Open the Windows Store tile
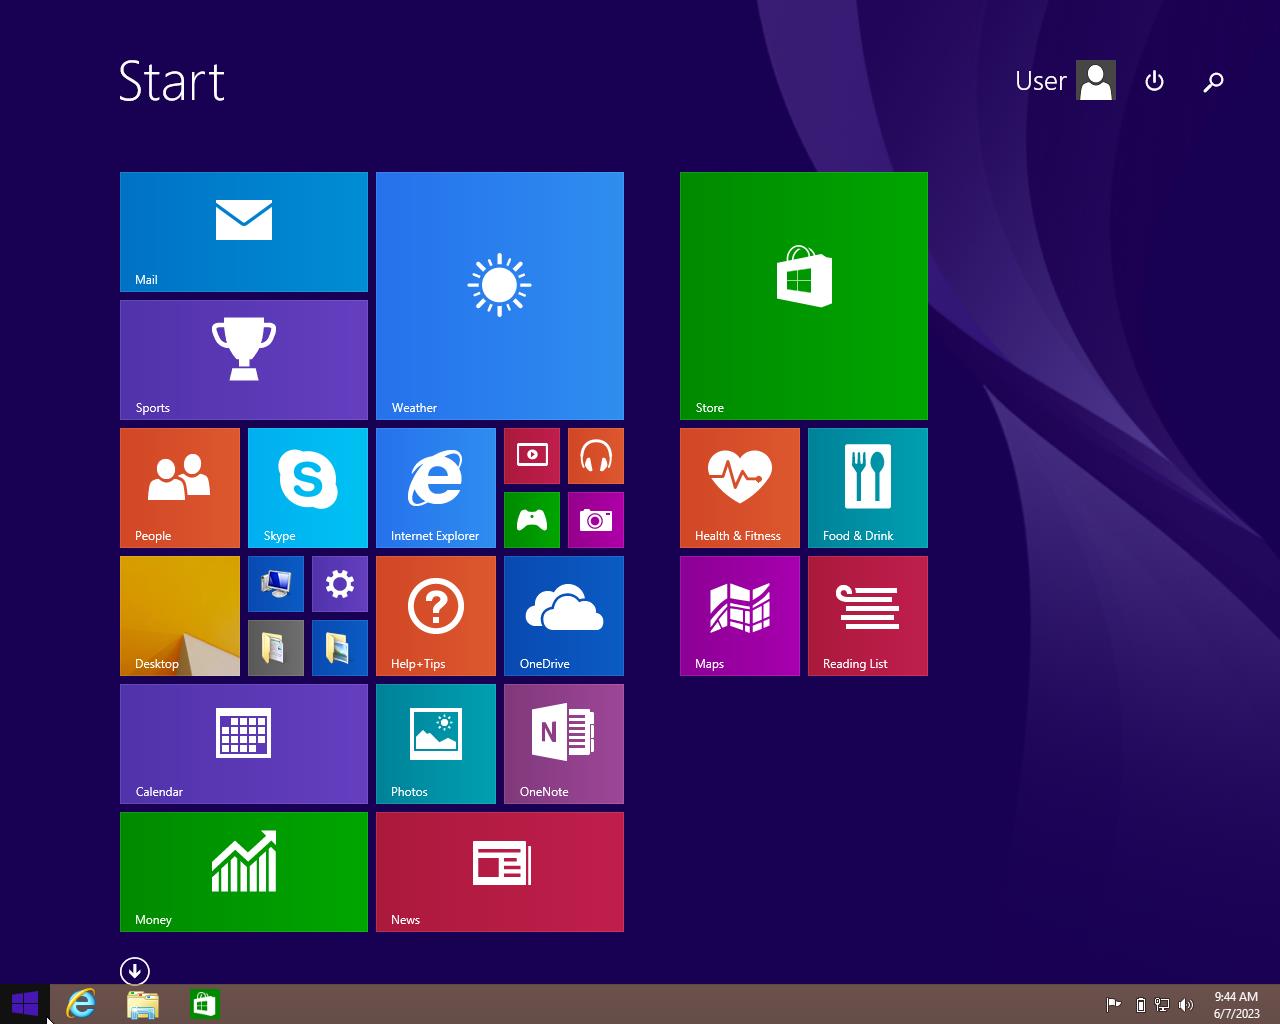The image size is (1280, 1024). (803, 295)
